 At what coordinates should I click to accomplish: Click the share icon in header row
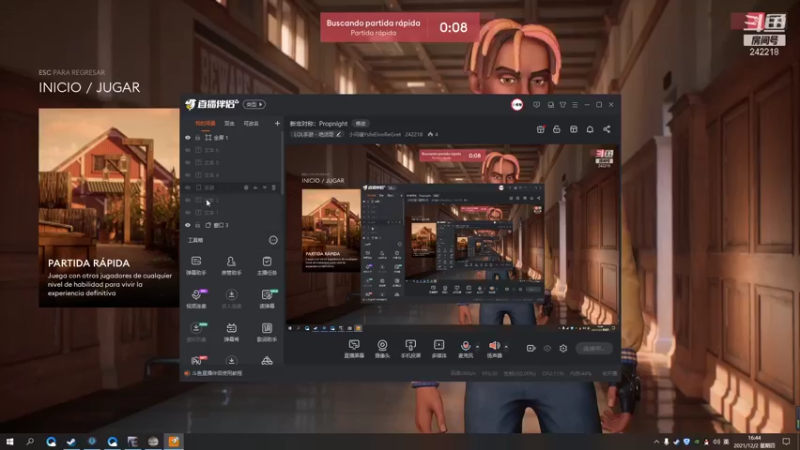(x=607, y=129)
